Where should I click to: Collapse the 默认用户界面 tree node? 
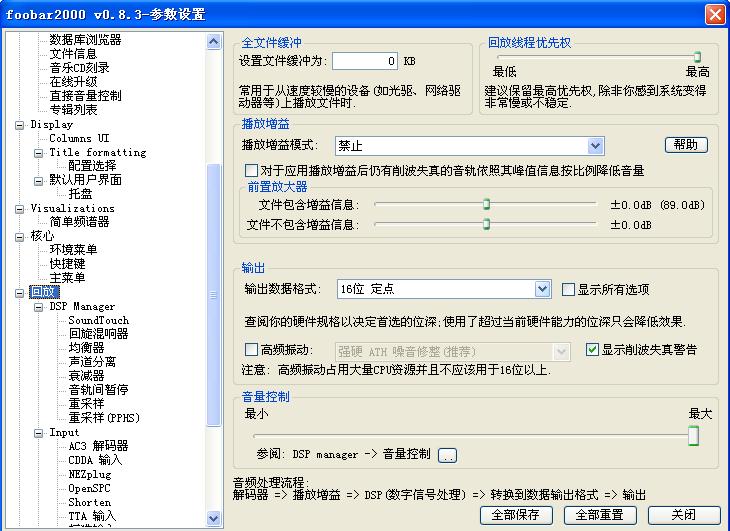click(39, 181)
